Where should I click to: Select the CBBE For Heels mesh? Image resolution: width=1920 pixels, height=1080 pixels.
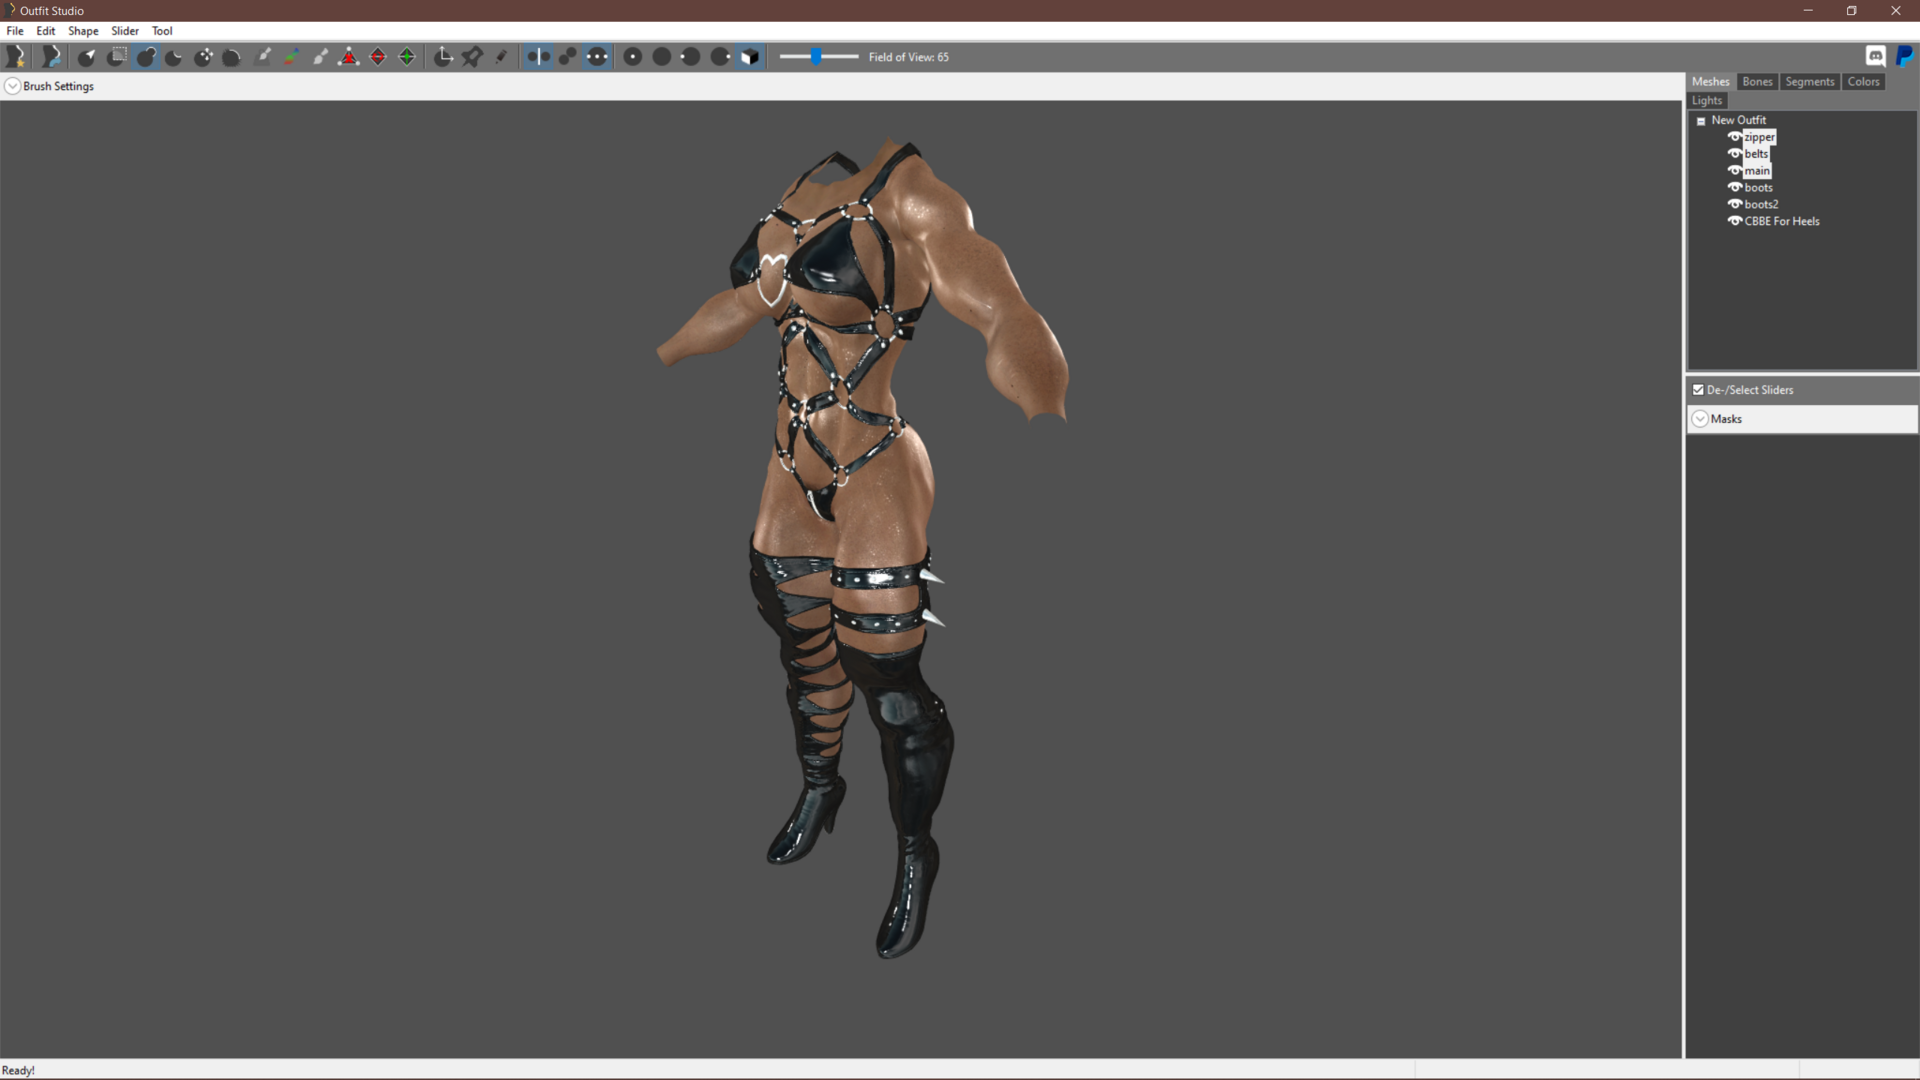(x=1782, y=221)
